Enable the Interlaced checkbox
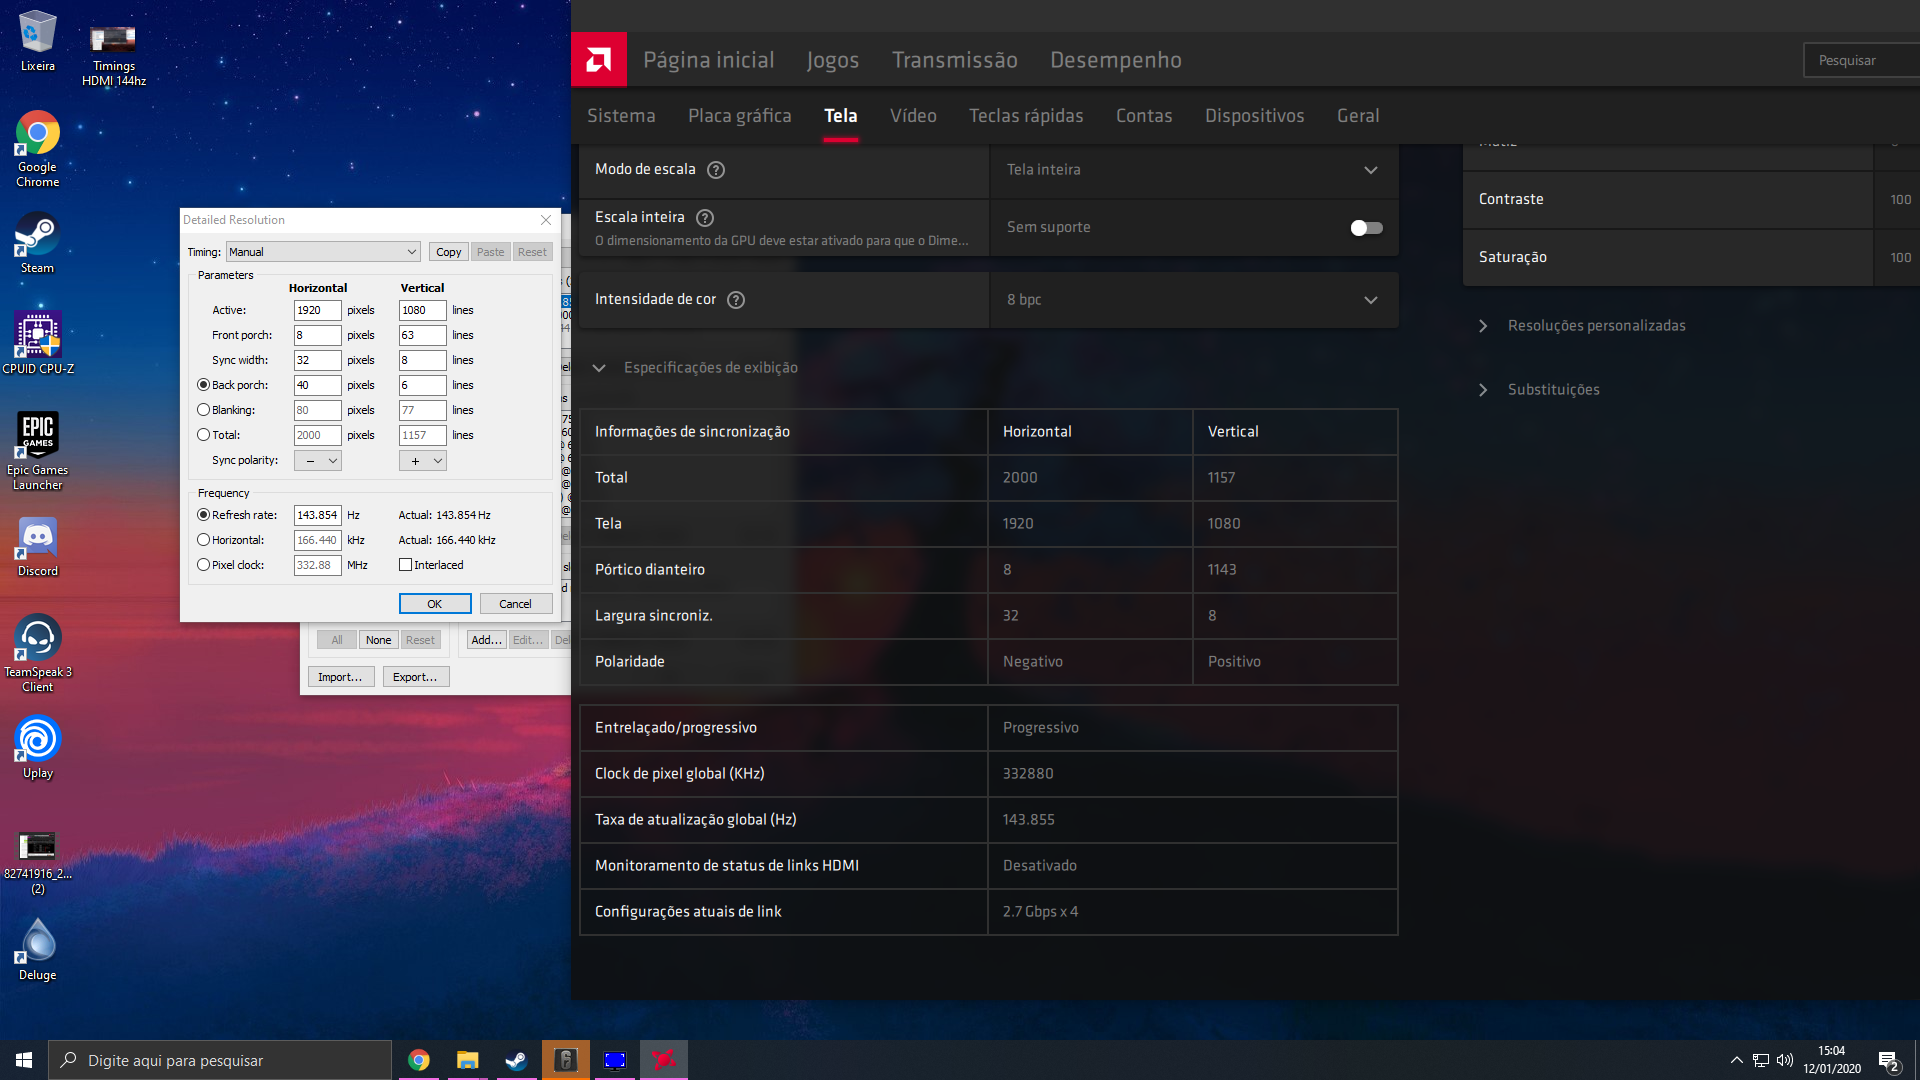Image resolution: width=1920 pixels, height=1080 pixels. coord(406,565)
